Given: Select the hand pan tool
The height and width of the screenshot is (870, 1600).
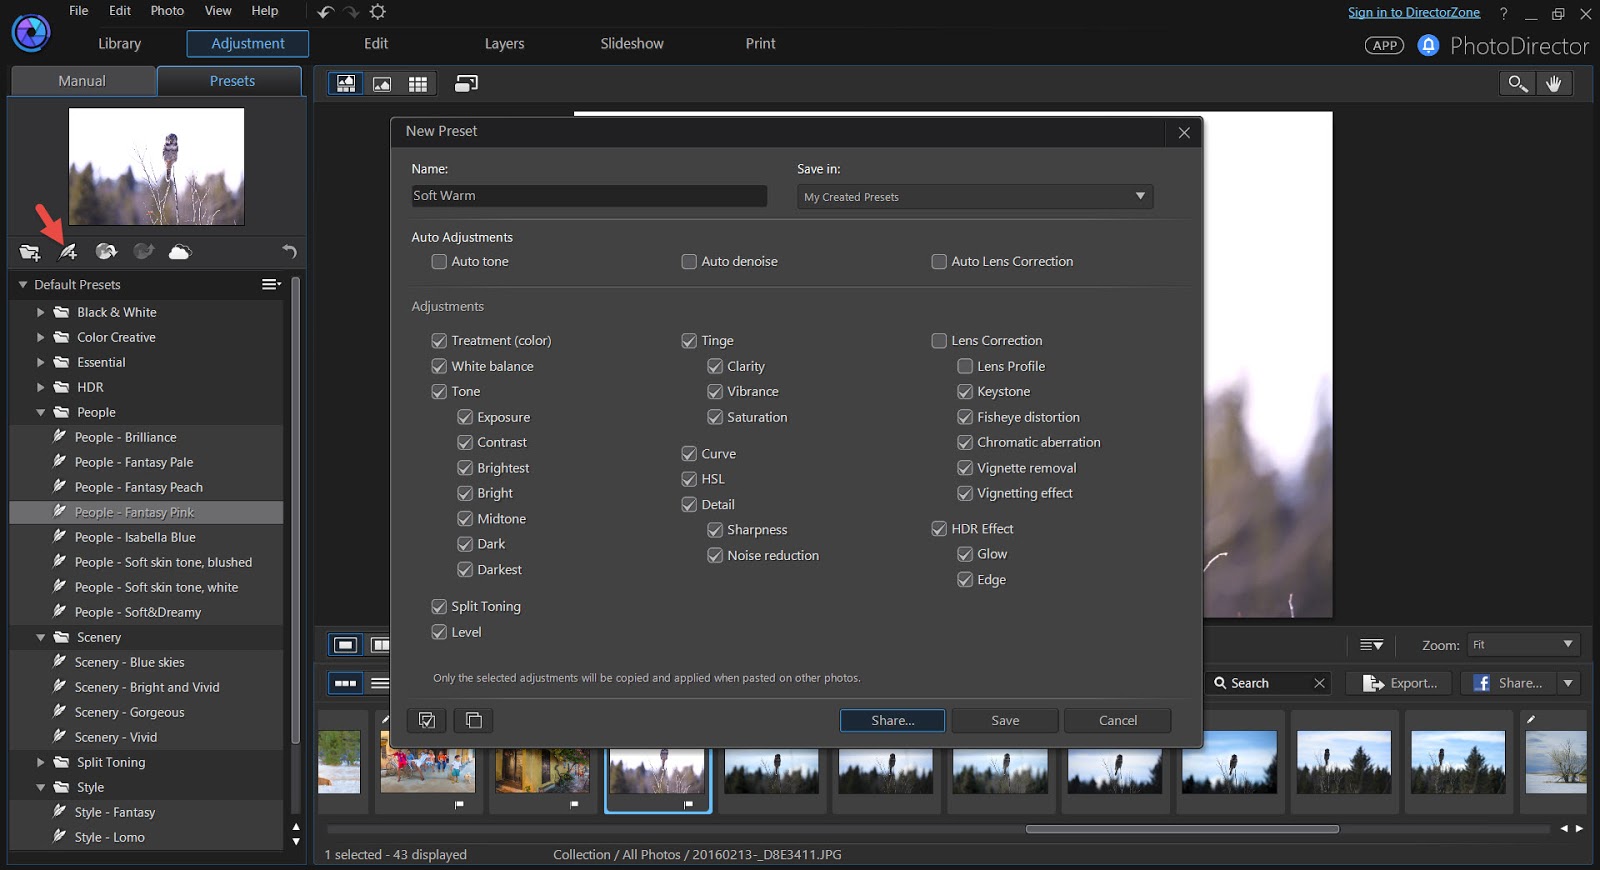Looking at the screenshot, I should 1553,84.
